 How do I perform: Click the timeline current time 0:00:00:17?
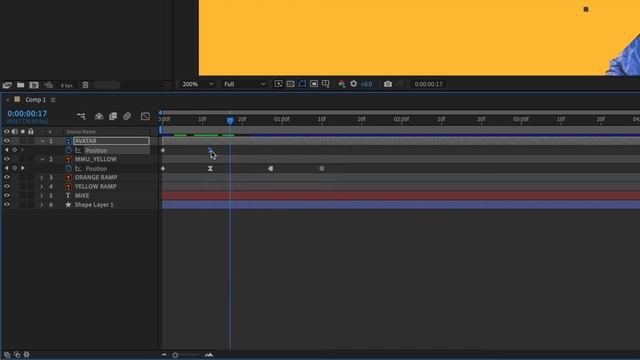[27, 113]
